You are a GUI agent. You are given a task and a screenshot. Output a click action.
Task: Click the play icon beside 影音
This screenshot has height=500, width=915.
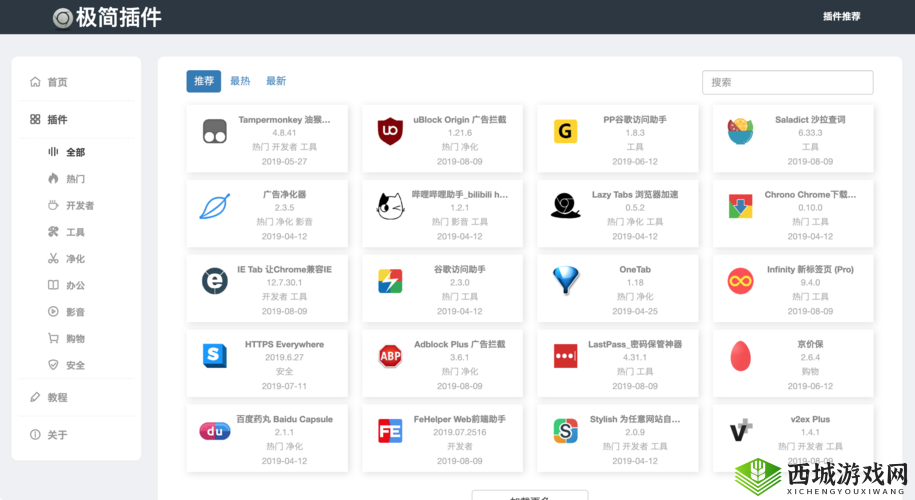coord(53,312)
